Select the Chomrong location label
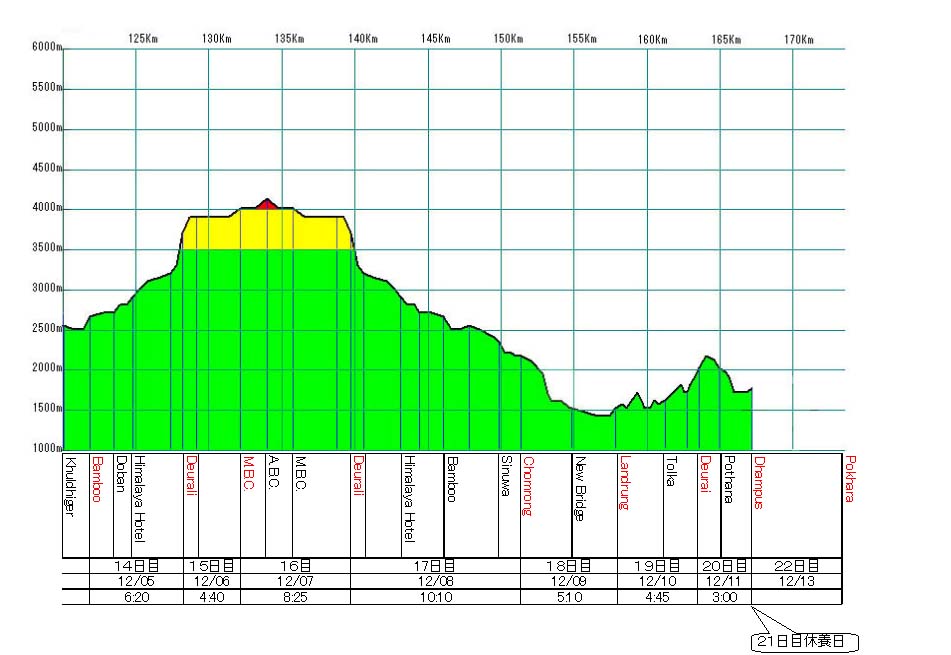Screen dimensions: 951x655 pos(526,485)
